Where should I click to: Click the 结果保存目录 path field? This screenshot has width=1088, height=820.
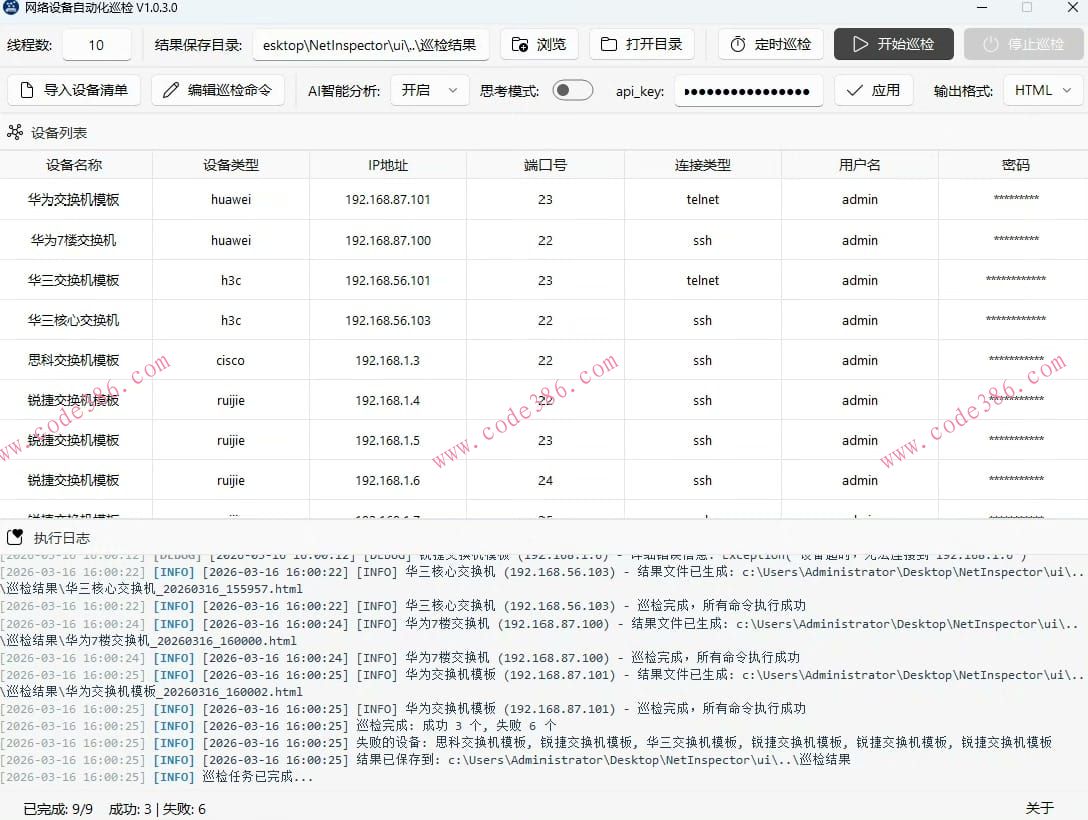coord(370,43)
